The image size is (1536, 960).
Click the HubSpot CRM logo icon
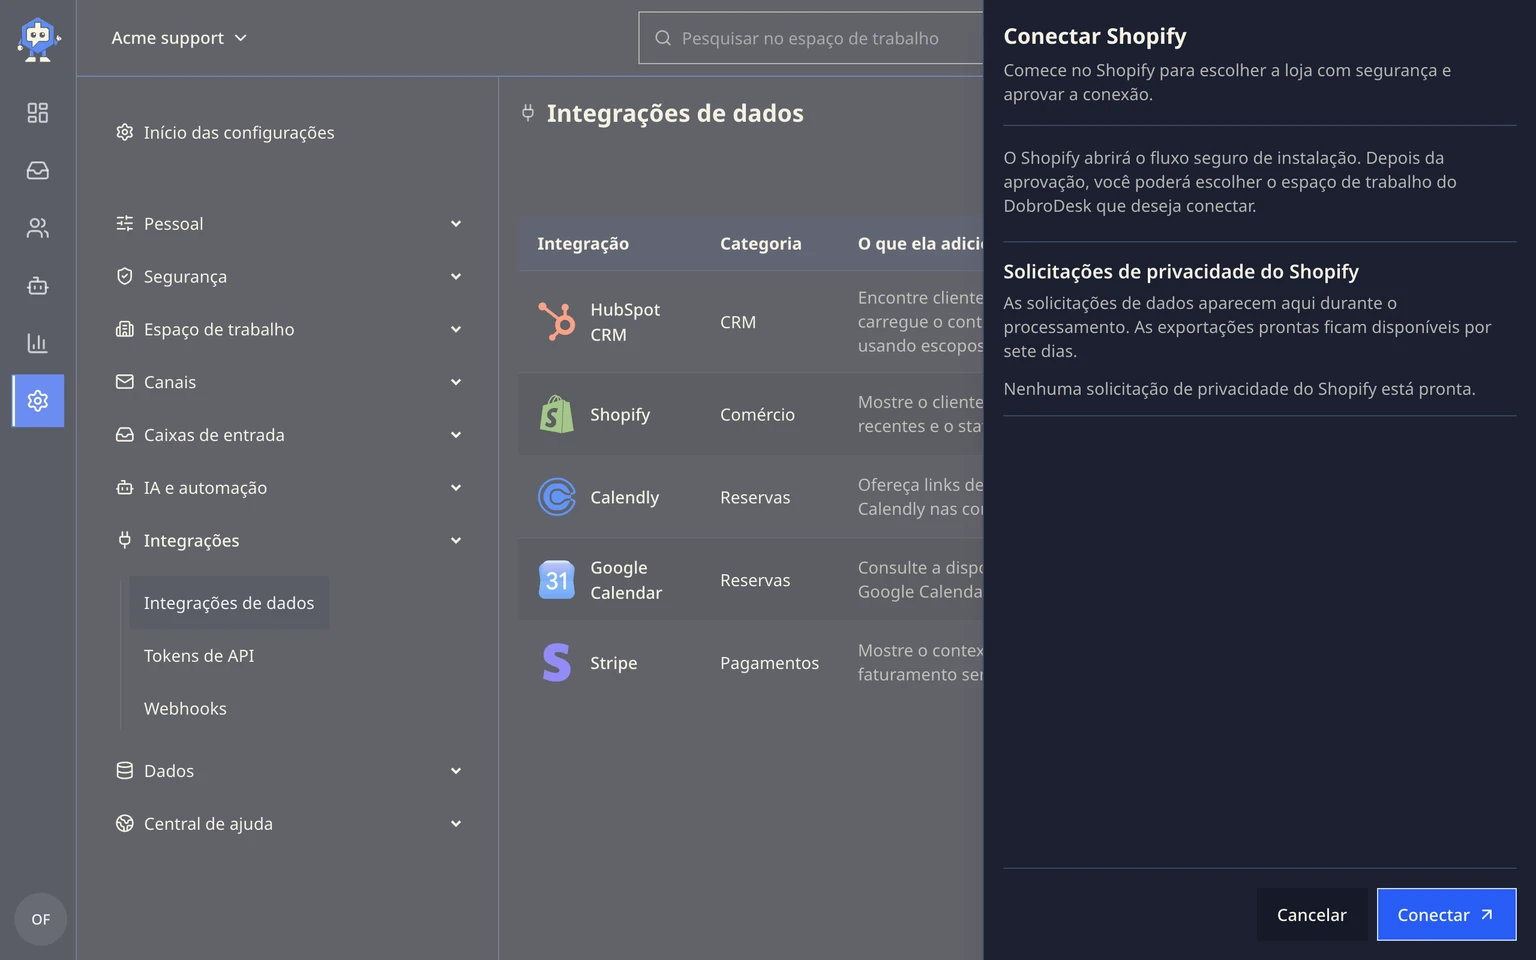557,322
